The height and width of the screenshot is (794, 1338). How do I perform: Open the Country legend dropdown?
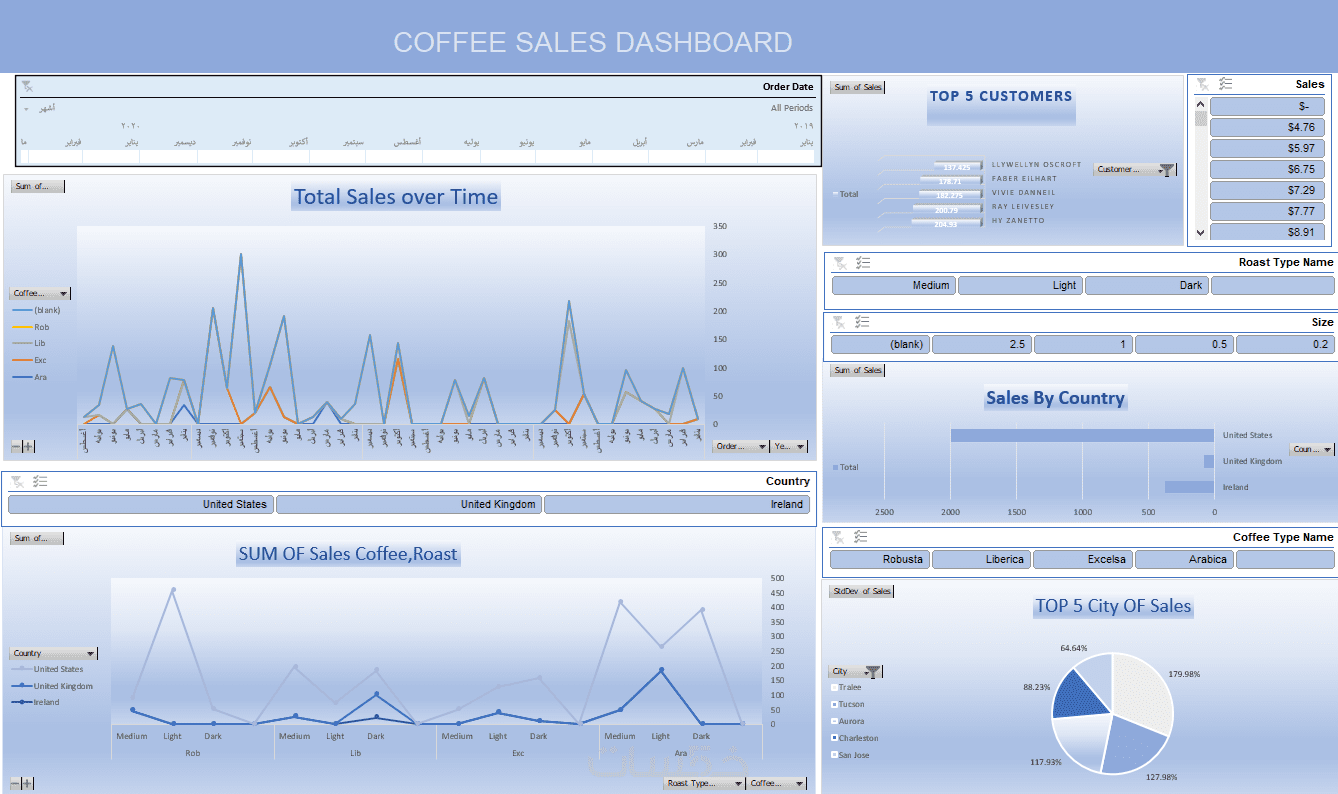[x=54, y=653]
